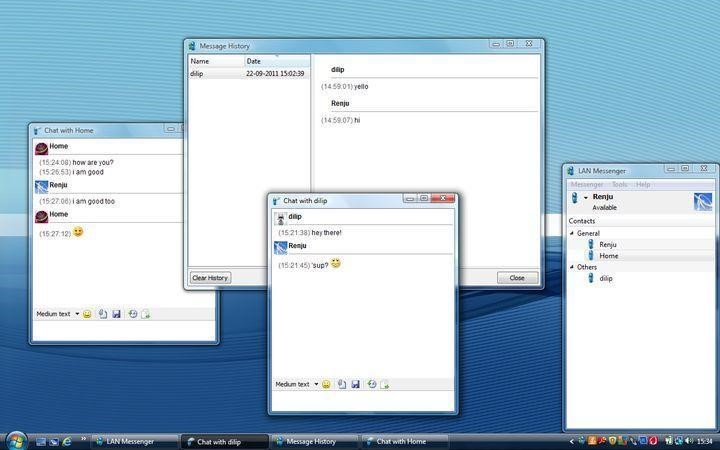
Task: Click the Close button in Message History
Action: 517,278
